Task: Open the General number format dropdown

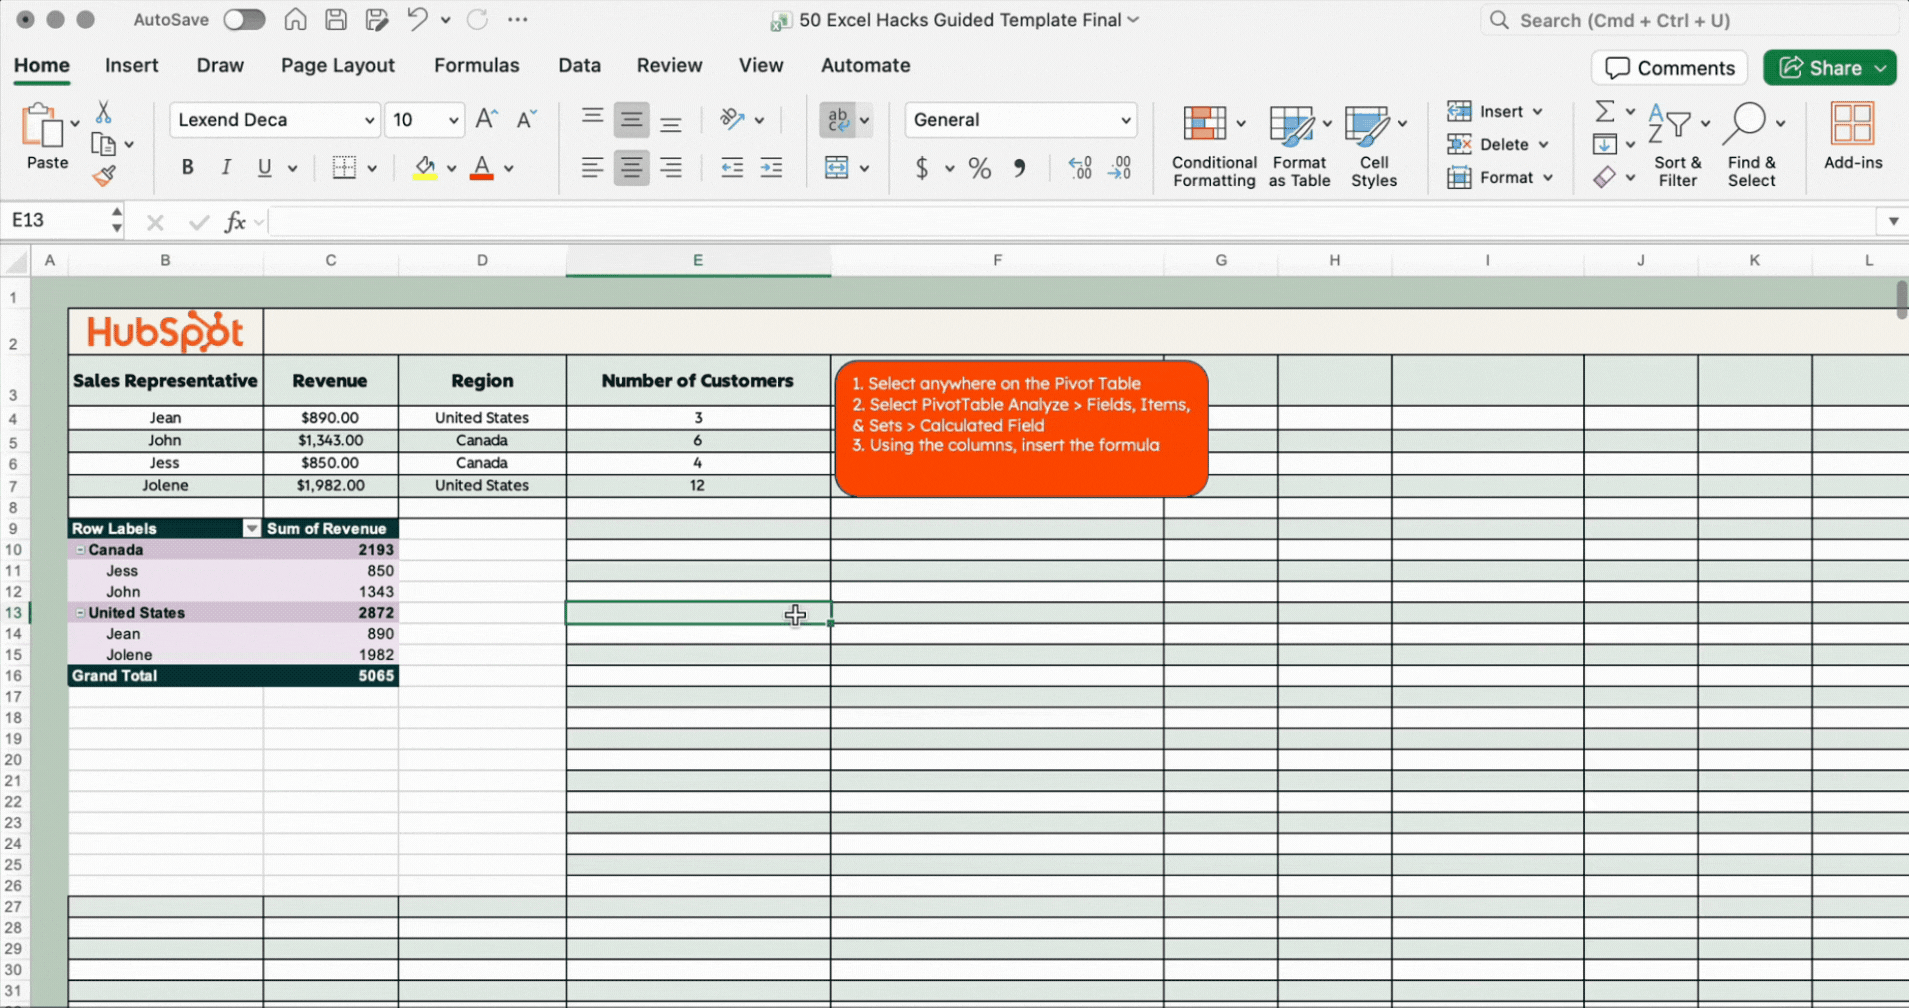Action: (x=1122, y=119)
